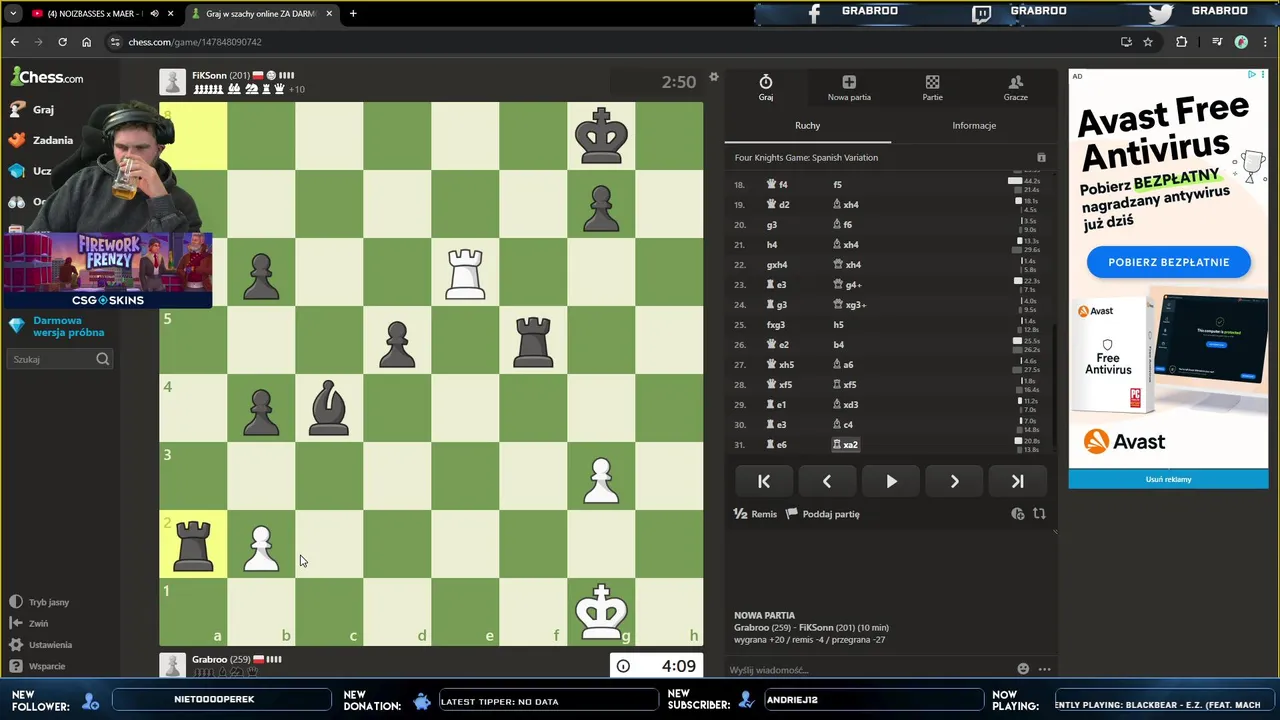Mute the YouTube tab audio icon
The image size is (1280, 720).
[x=154, y=14]
